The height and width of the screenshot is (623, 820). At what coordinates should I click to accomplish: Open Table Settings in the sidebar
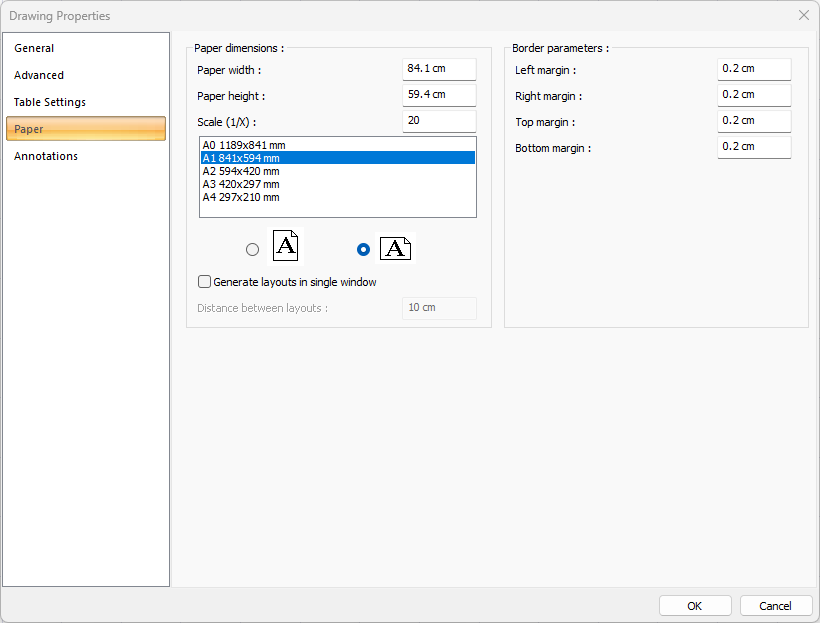[x=50, y=102]
